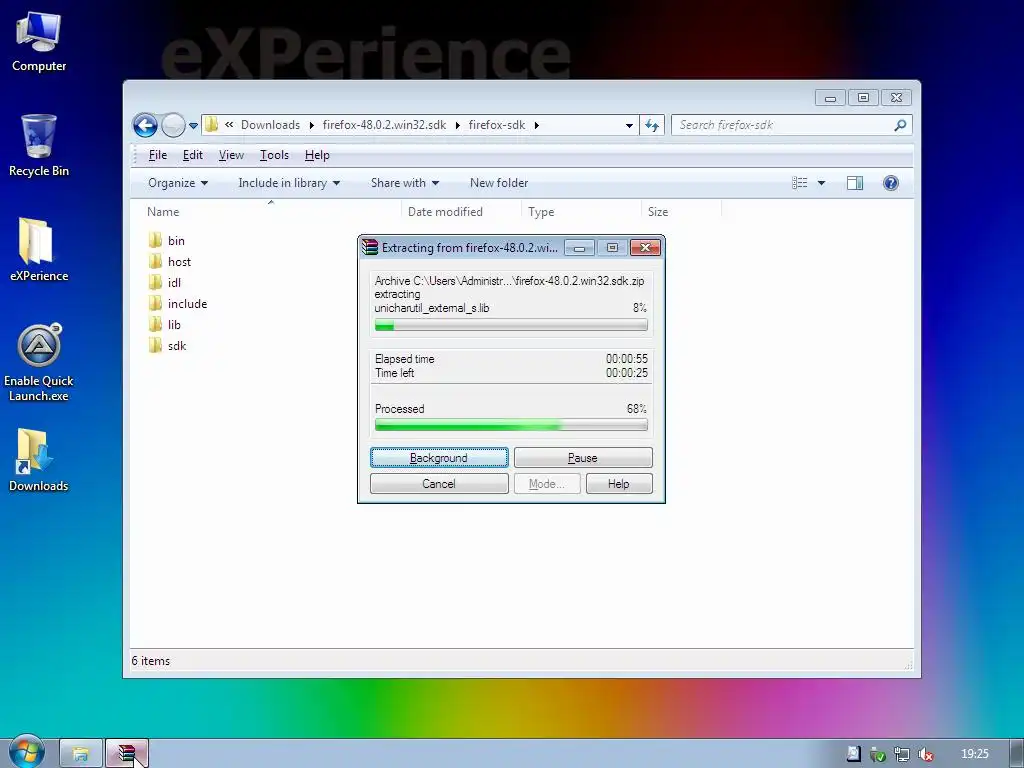Click the current file progress bar
This screenshot has height=768, width=1024.
point(511,325)
